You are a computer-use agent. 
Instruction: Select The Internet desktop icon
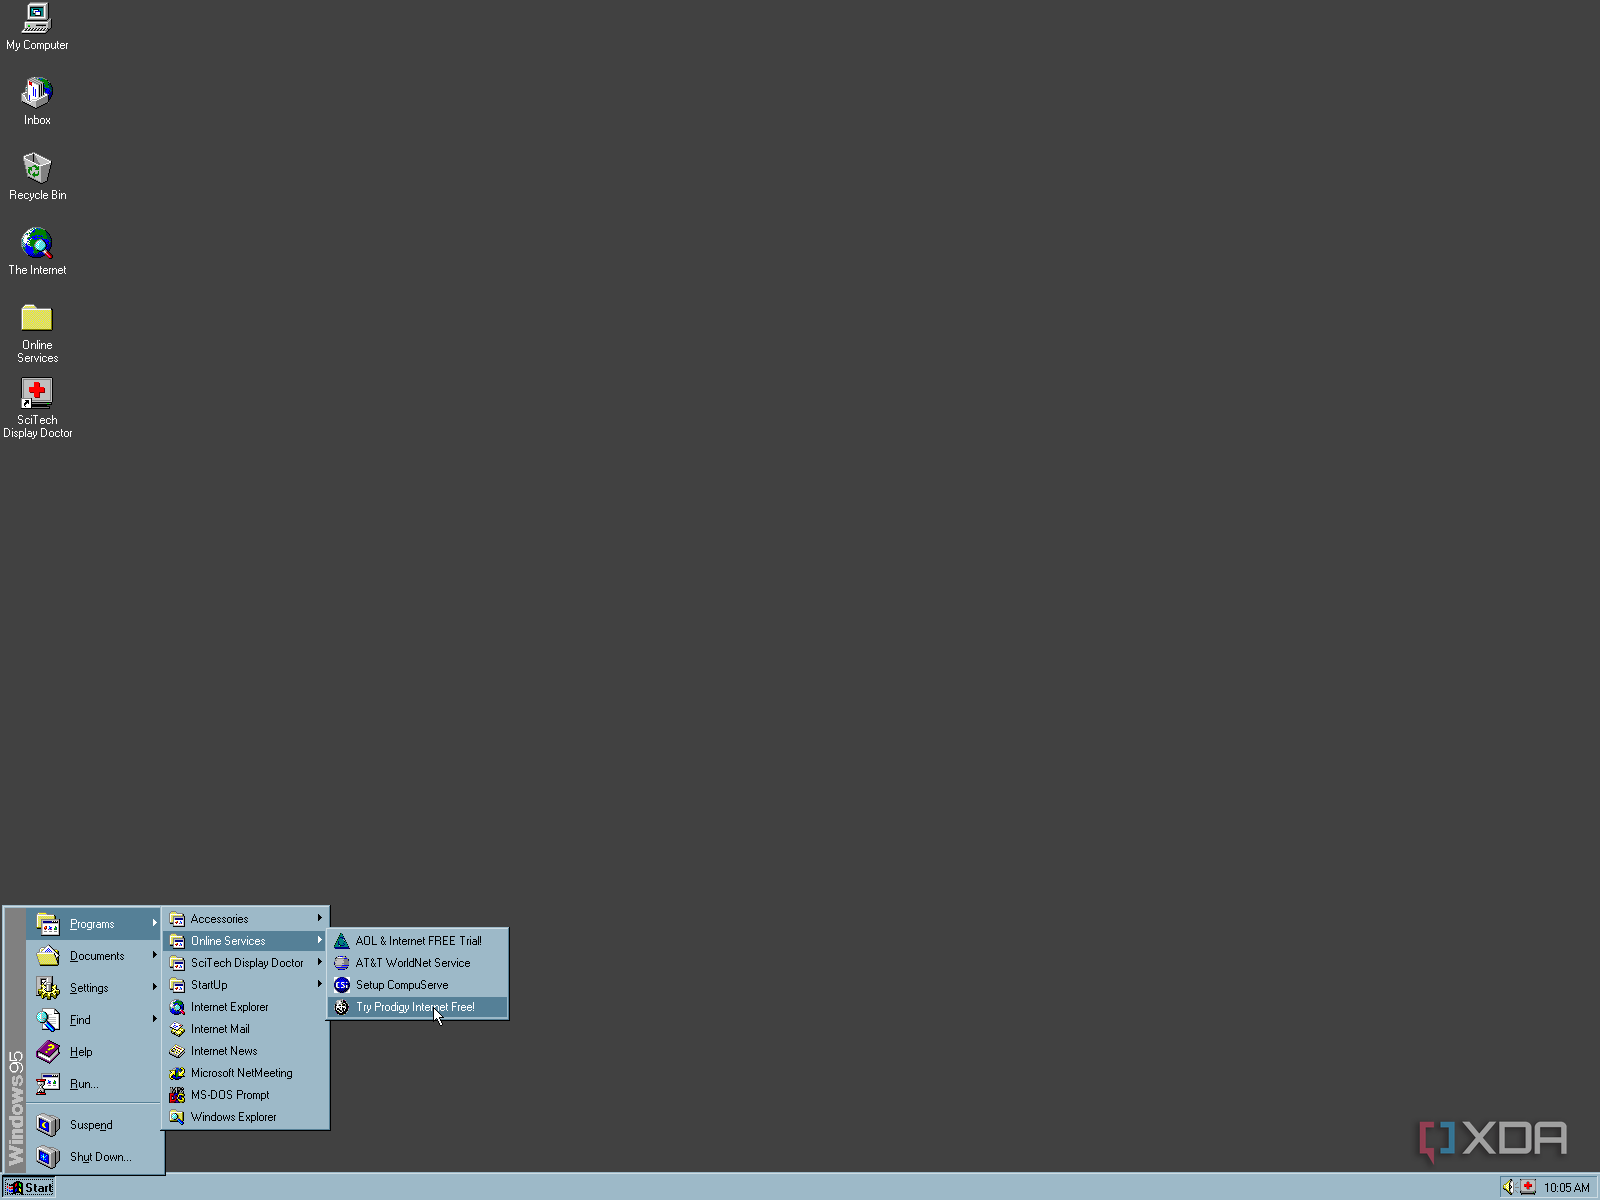click(x=37, y=251)
